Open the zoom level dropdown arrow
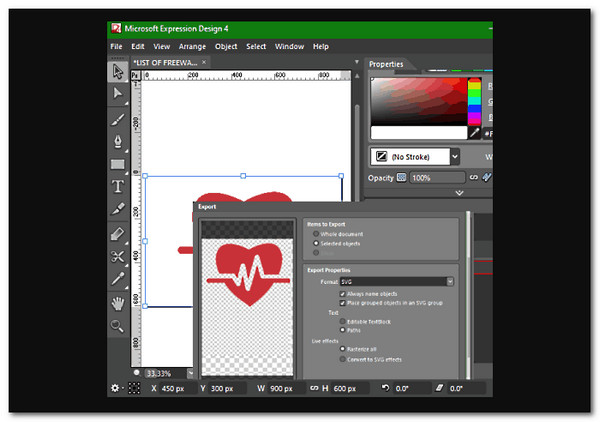This screenshot has height=422, width=600. click(190, 373)
